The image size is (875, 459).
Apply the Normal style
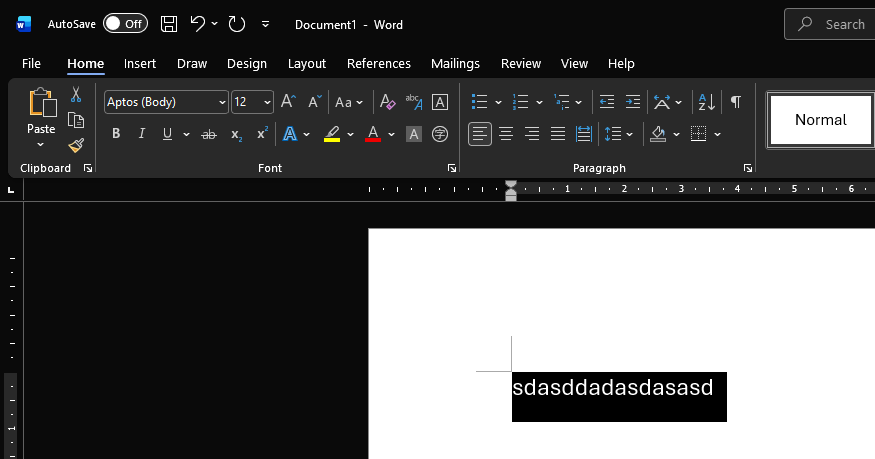pos(820,120)
